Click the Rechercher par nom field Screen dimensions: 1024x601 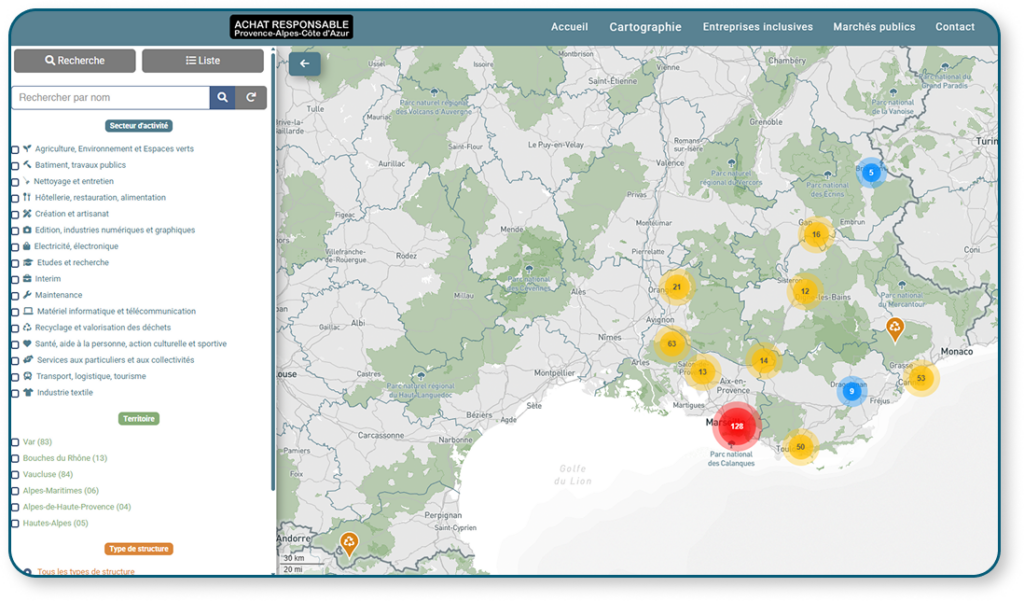(x=110, y=97)
